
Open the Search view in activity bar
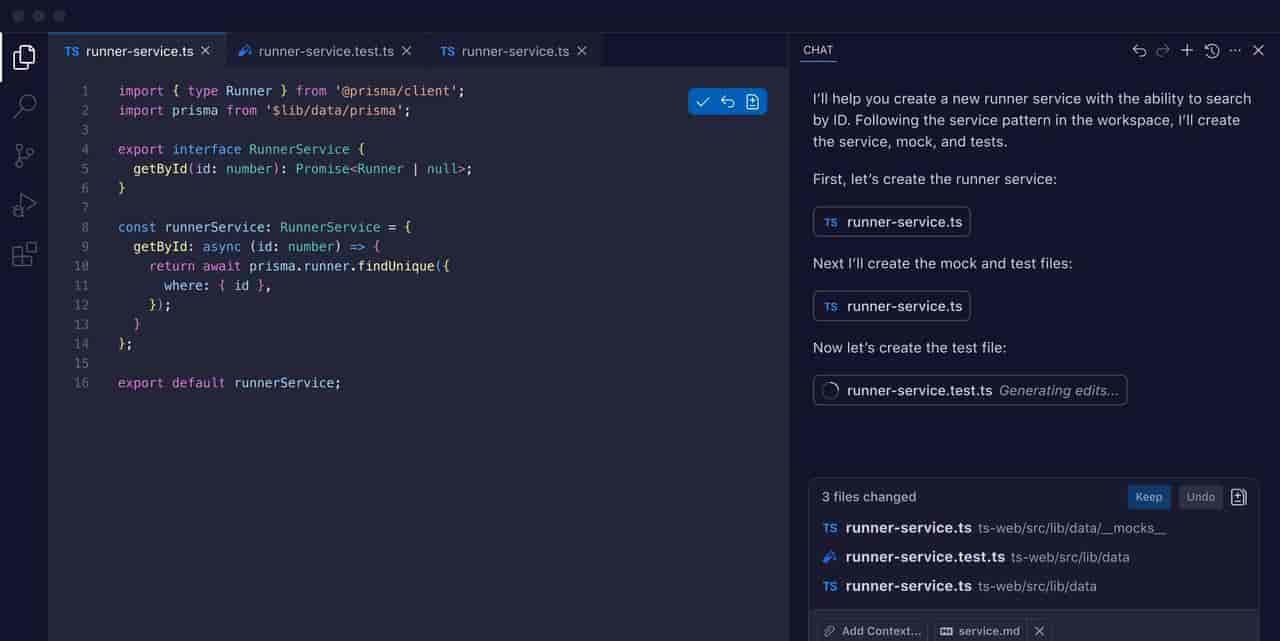tap(24, 106)
